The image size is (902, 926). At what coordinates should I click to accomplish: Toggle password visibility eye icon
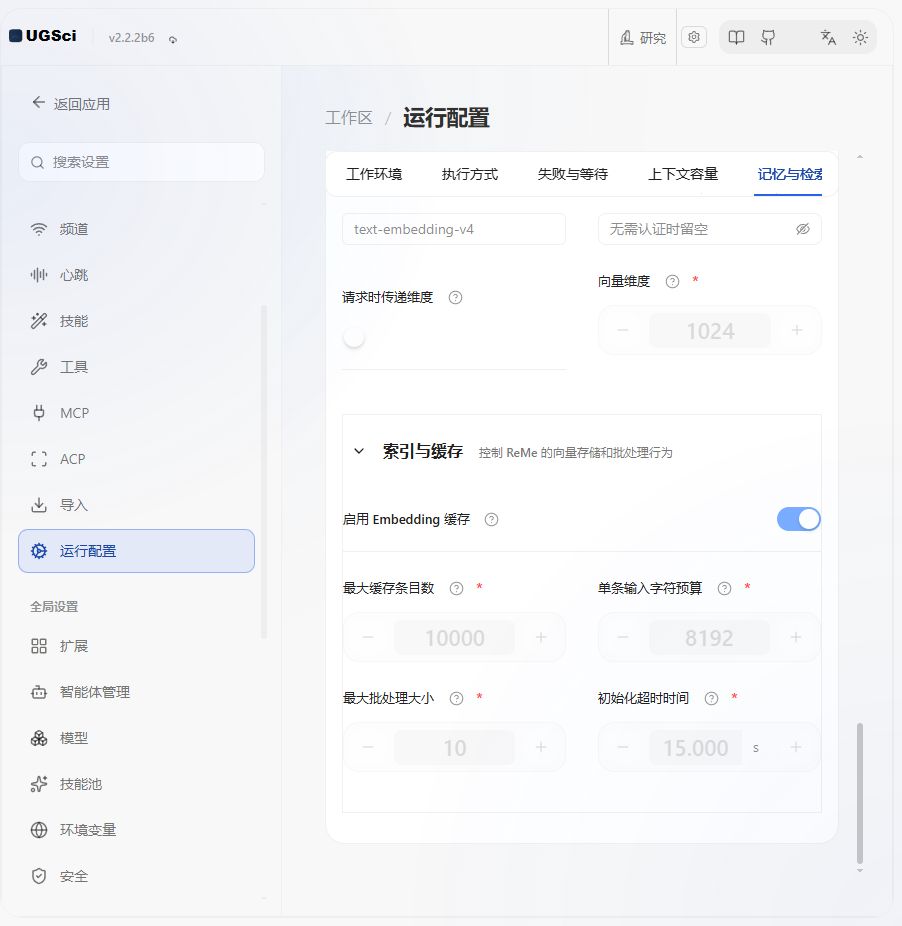click(x=802, y=229)
